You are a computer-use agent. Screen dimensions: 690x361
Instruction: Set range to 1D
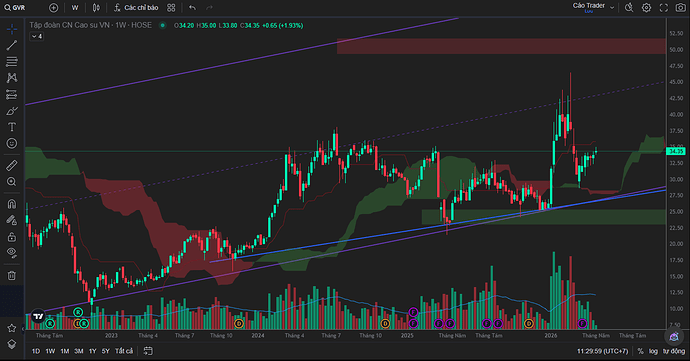[x=36, y=351]
